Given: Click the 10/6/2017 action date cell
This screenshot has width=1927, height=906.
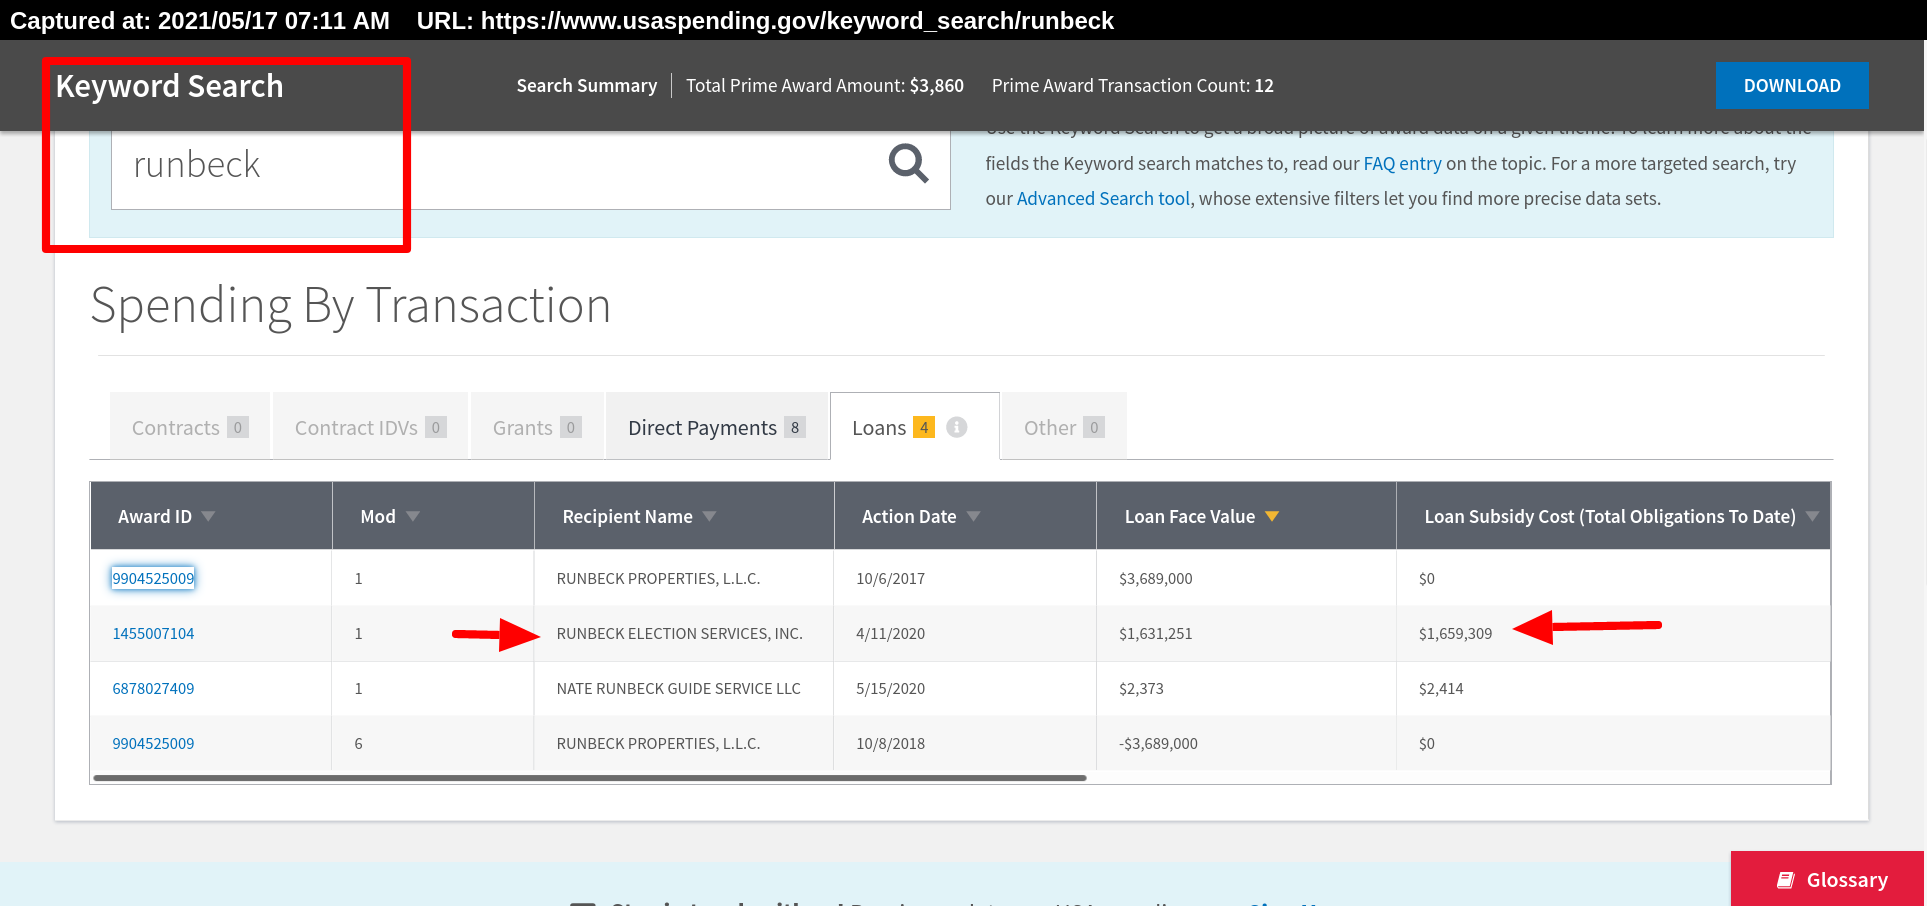Looking at the screenshot, I should [890, 578].
